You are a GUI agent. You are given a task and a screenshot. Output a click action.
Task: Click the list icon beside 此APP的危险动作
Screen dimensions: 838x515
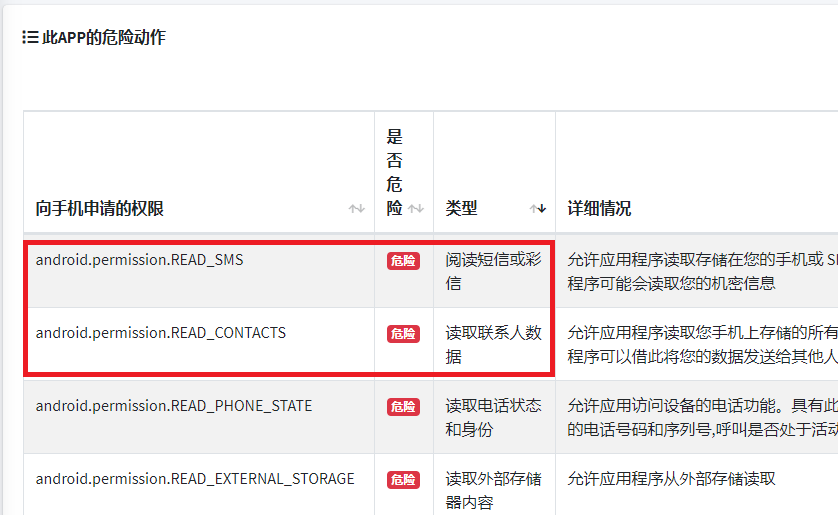click(30, 37)
